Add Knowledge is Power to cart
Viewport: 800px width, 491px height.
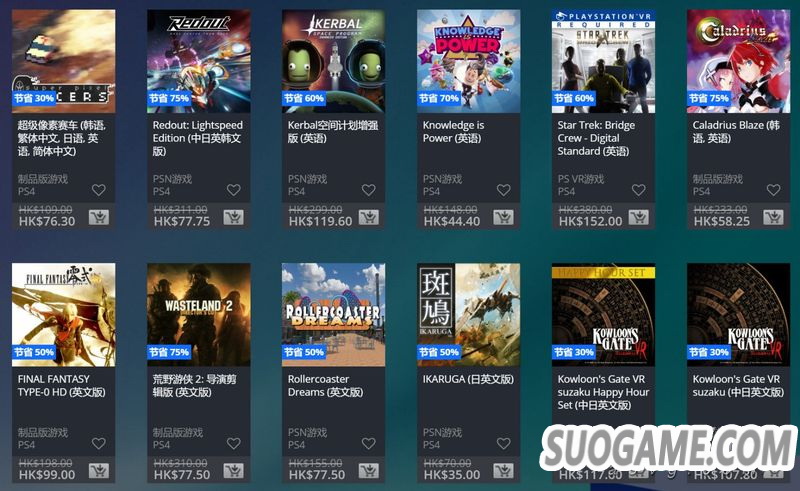point(503,218)
